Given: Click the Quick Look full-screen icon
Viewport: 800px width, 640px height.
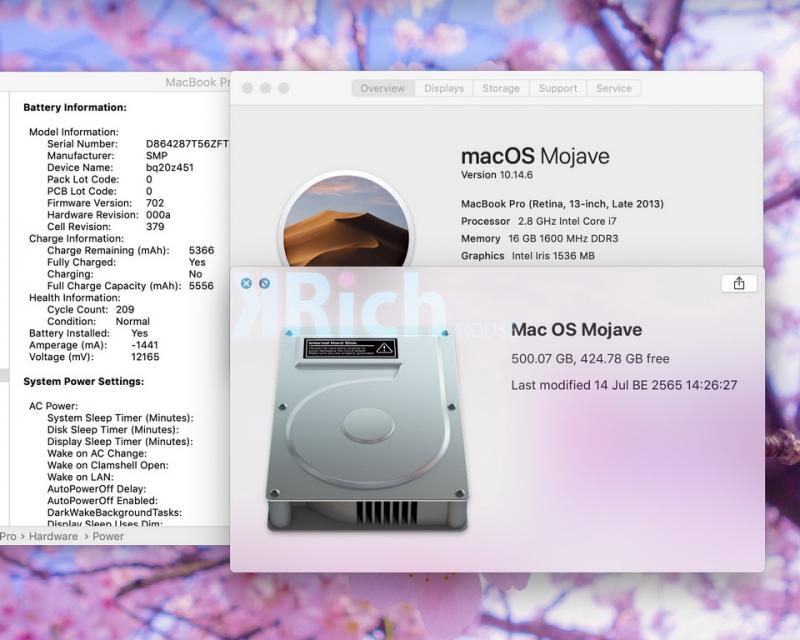Looking at the screenshot, I should pyautogui.click(x=264, y=283).
